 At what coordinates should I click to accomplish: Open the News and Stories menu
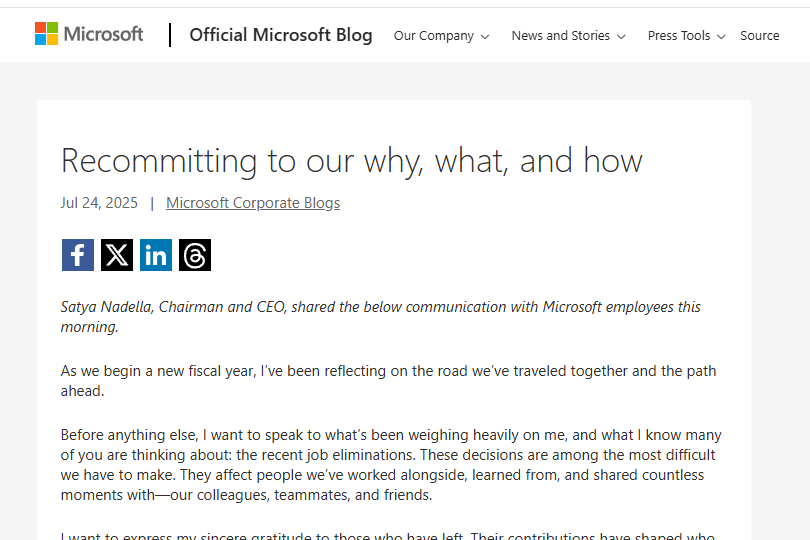tap(560, 36)
